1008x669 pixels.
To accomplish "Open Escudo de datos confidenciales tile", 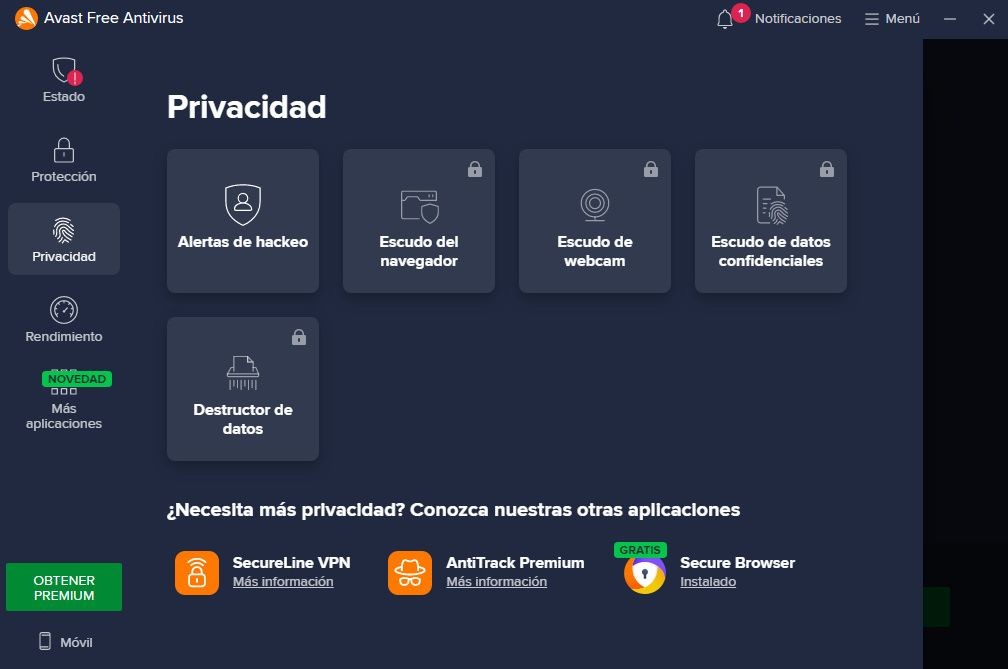I will [x=771, y=221].
